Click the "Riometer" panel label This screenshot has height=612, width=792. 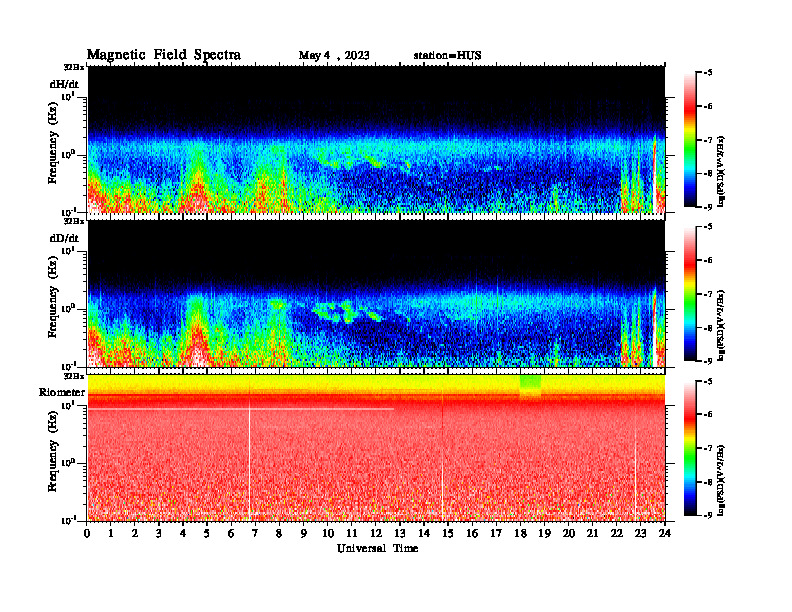tap(62, 392)
